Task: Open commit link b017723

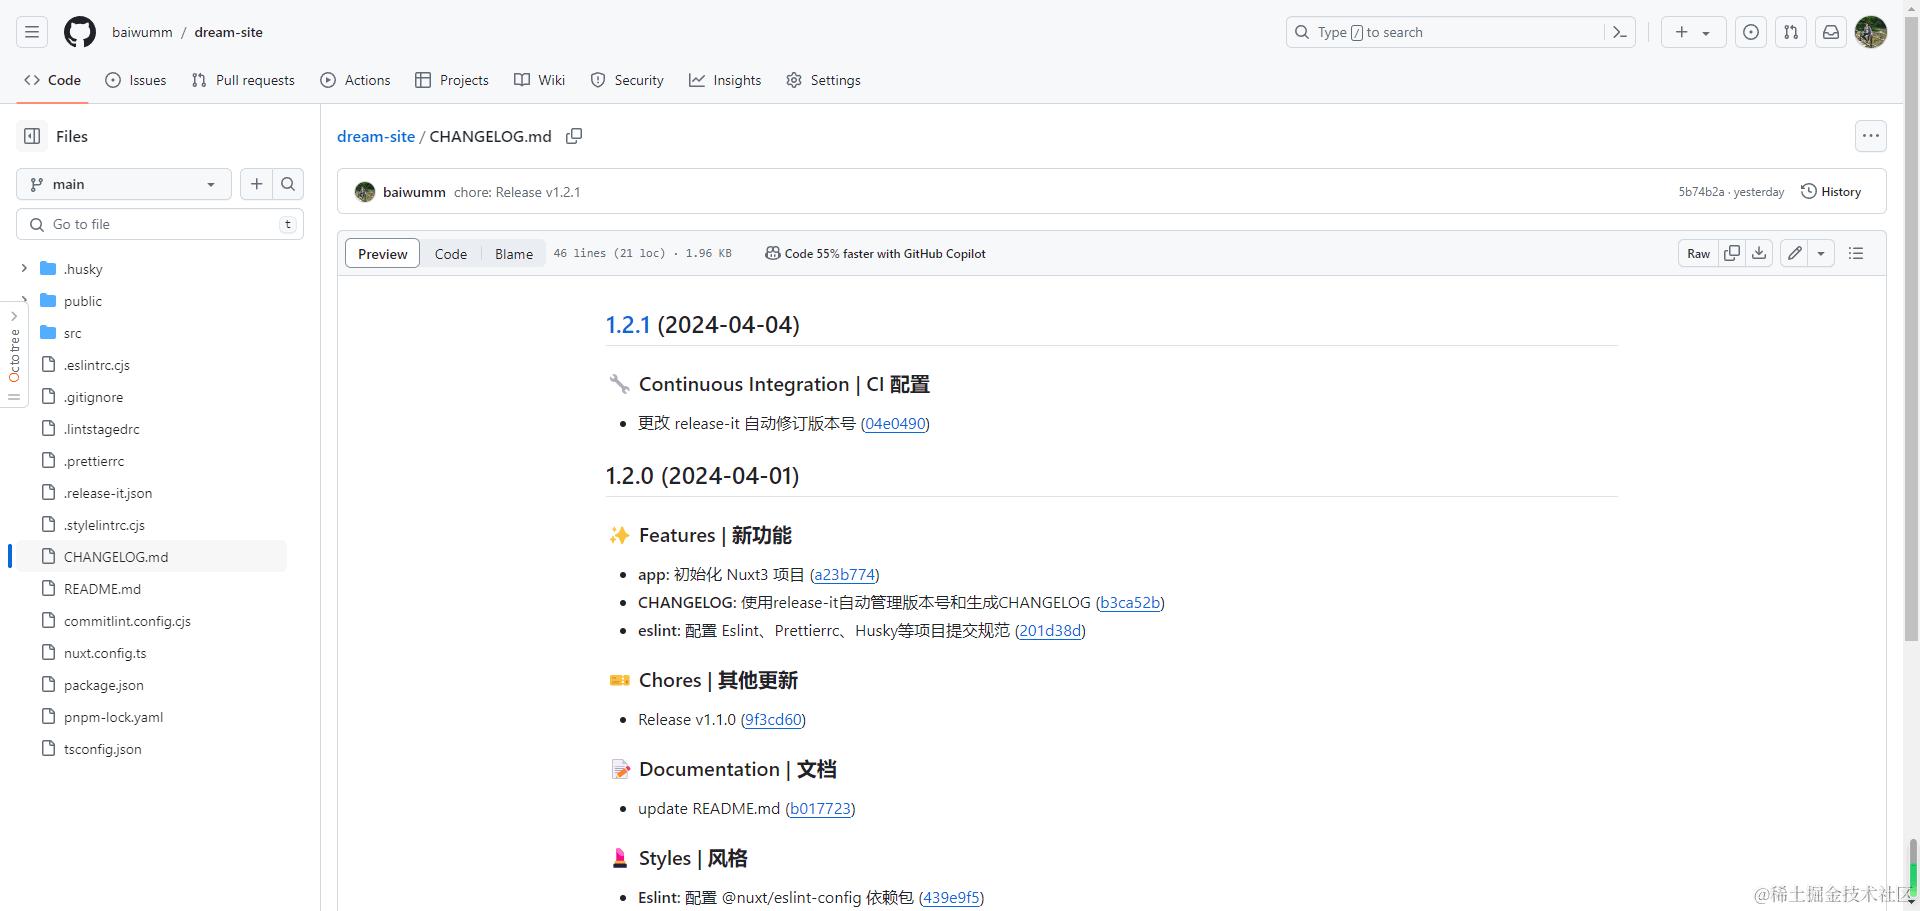Action: [820, 809]
